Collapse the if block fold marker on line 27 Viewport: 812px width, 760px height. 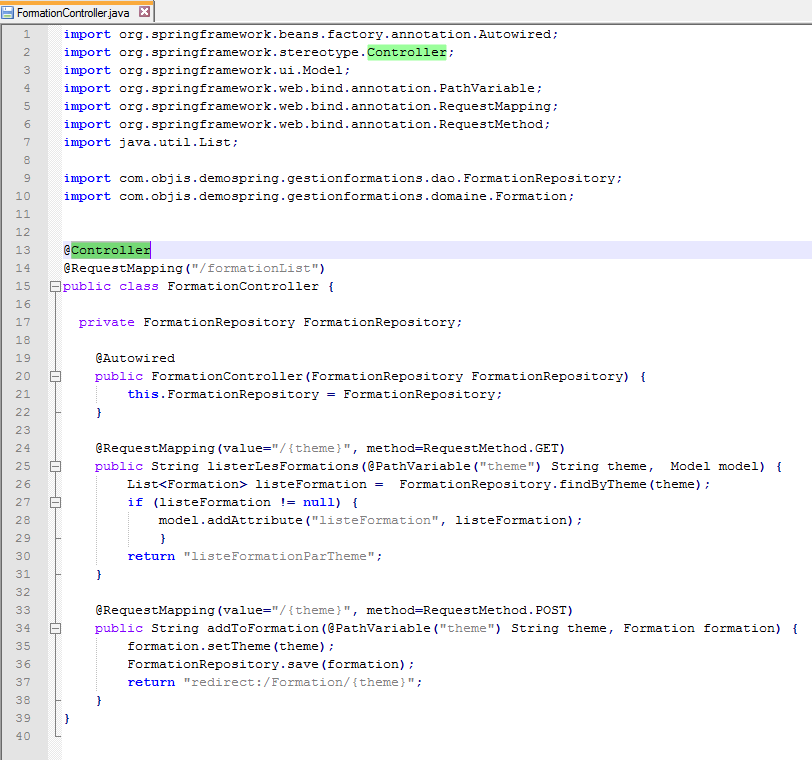coord(55,502)
